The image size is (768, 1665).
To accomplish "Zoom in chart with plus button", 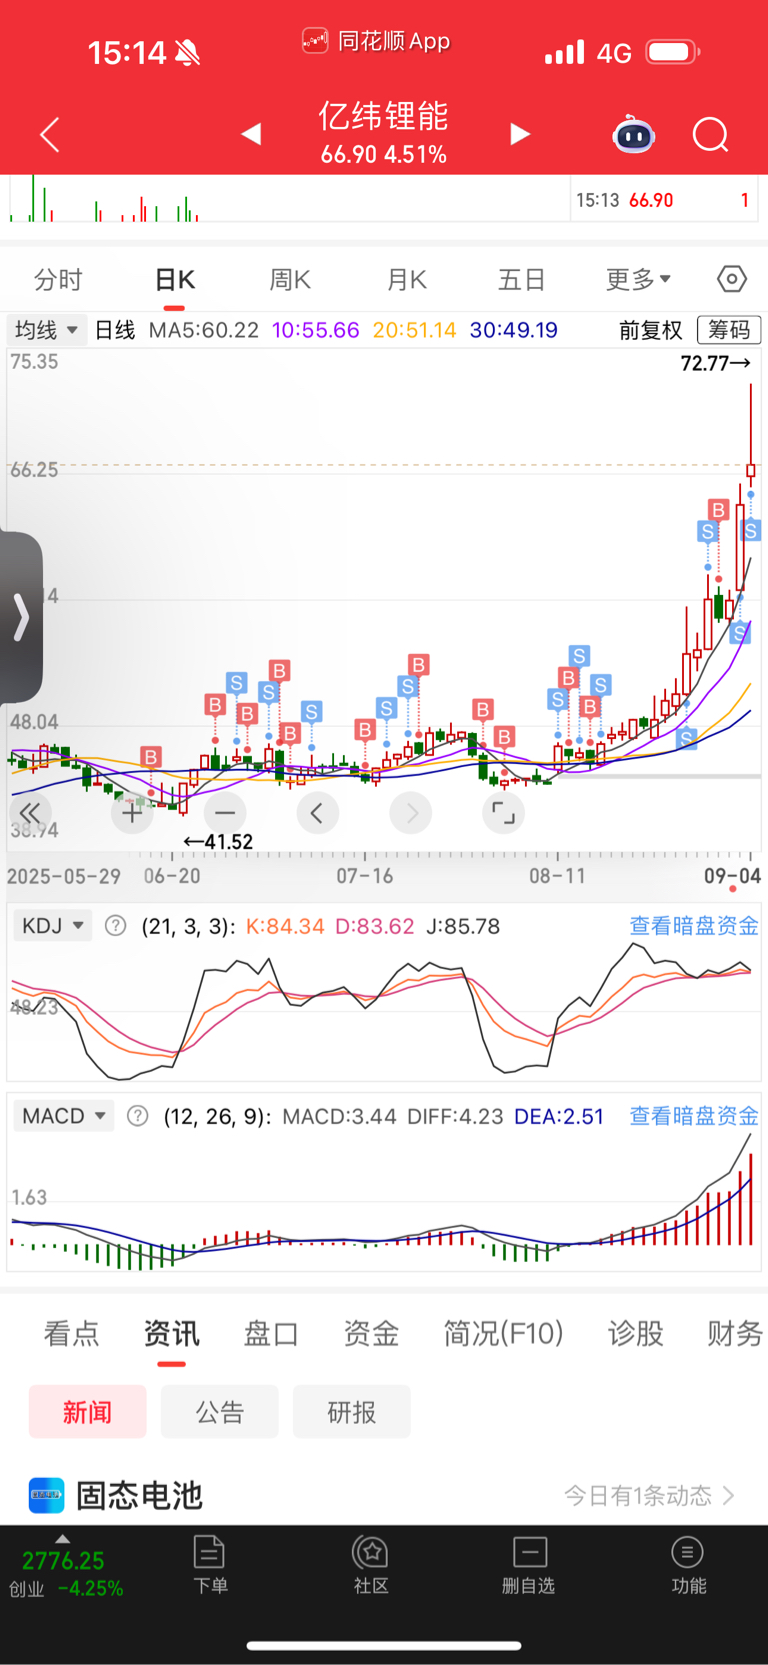I will [132, 813].
